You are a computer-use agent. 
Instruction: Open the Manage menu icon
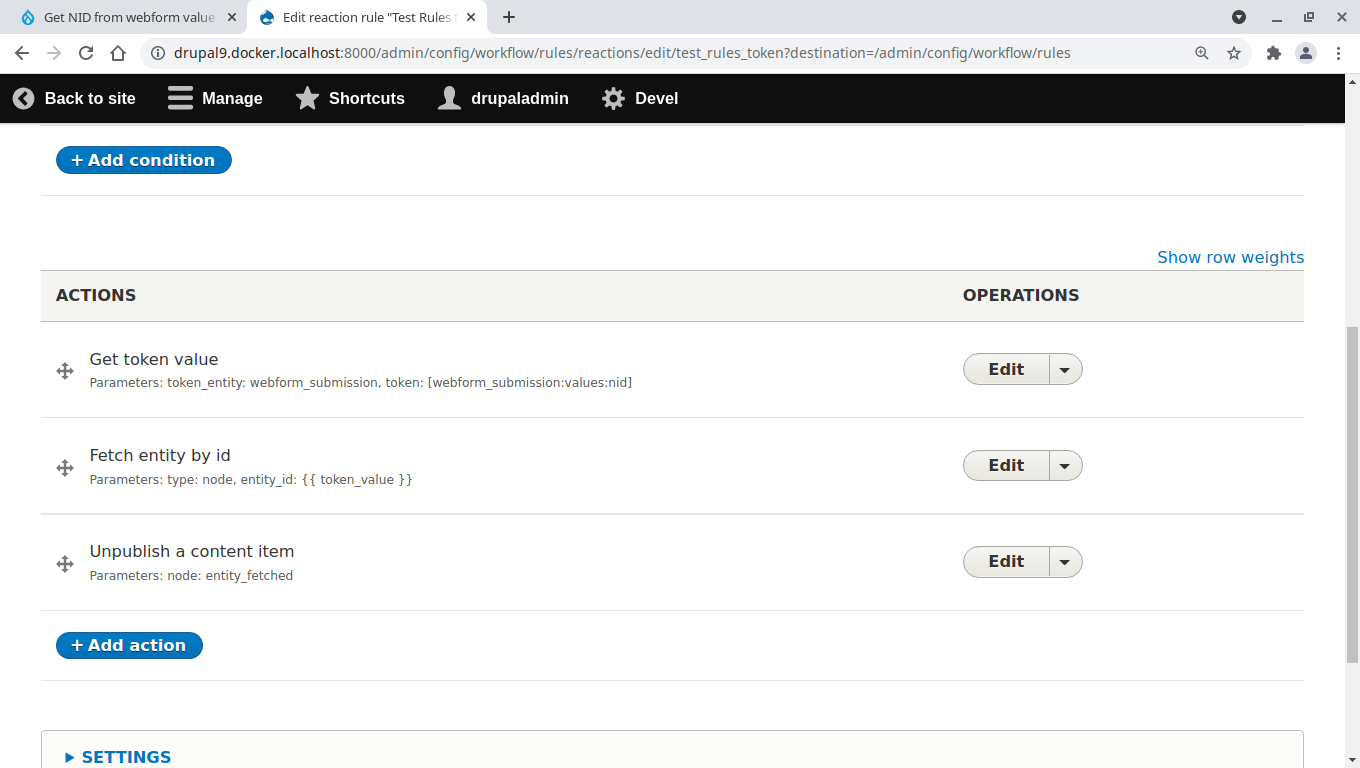(180, 98)
